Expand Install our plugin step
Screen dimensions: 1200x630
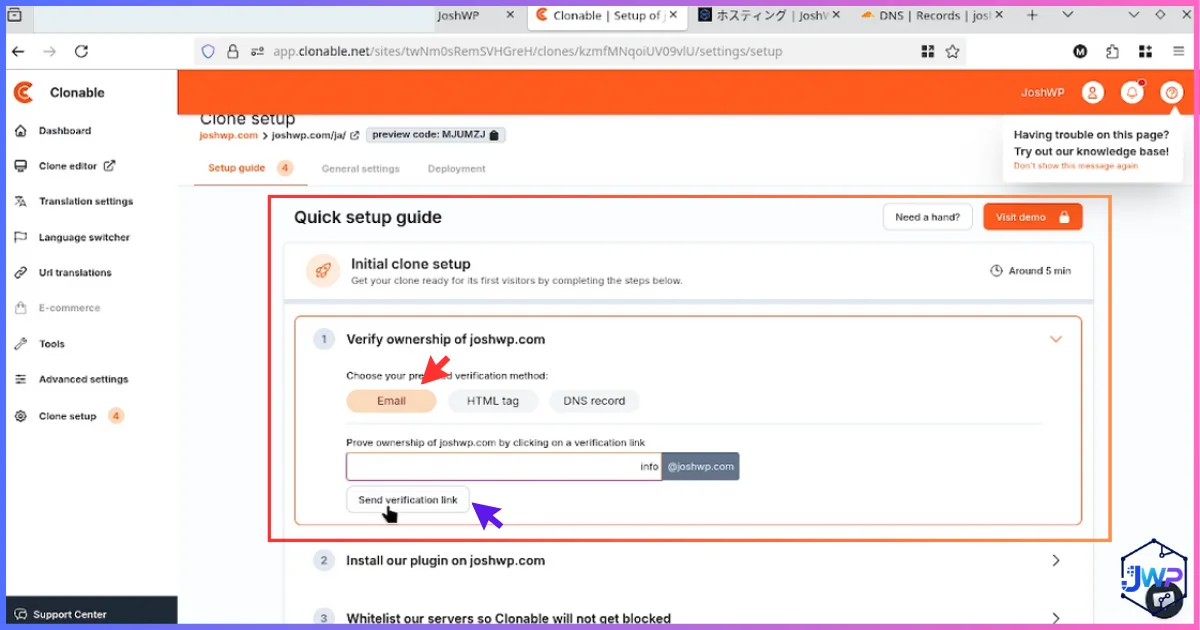click(x=1056, y=561)
